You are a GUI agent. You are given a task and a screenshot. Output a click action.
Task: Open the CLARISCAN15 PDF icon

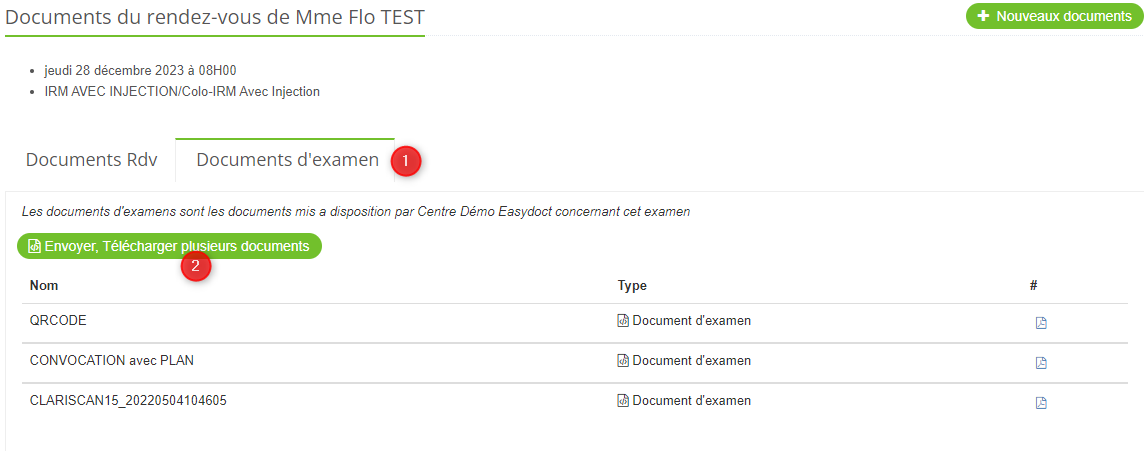click(1041, 403)
